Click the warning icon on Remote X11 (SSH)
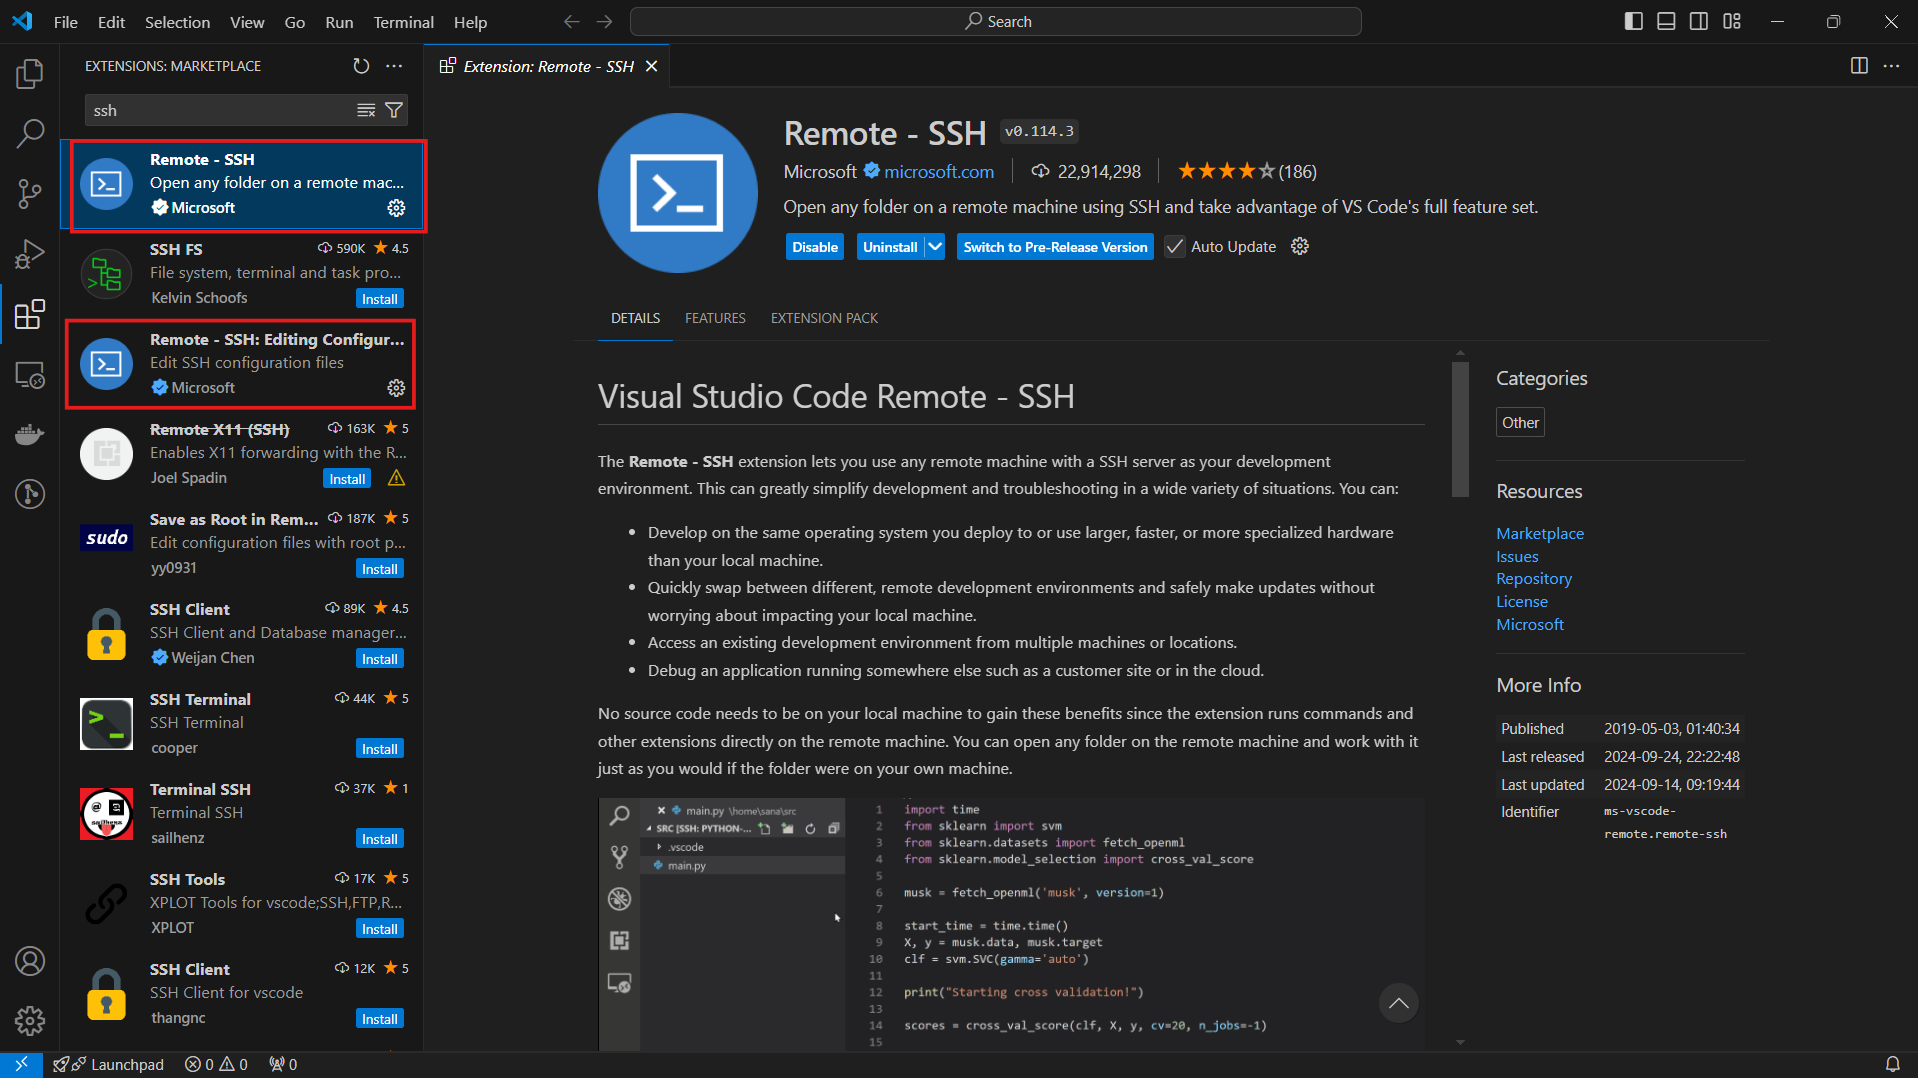1918x1078 pixels. click(396, 478)
